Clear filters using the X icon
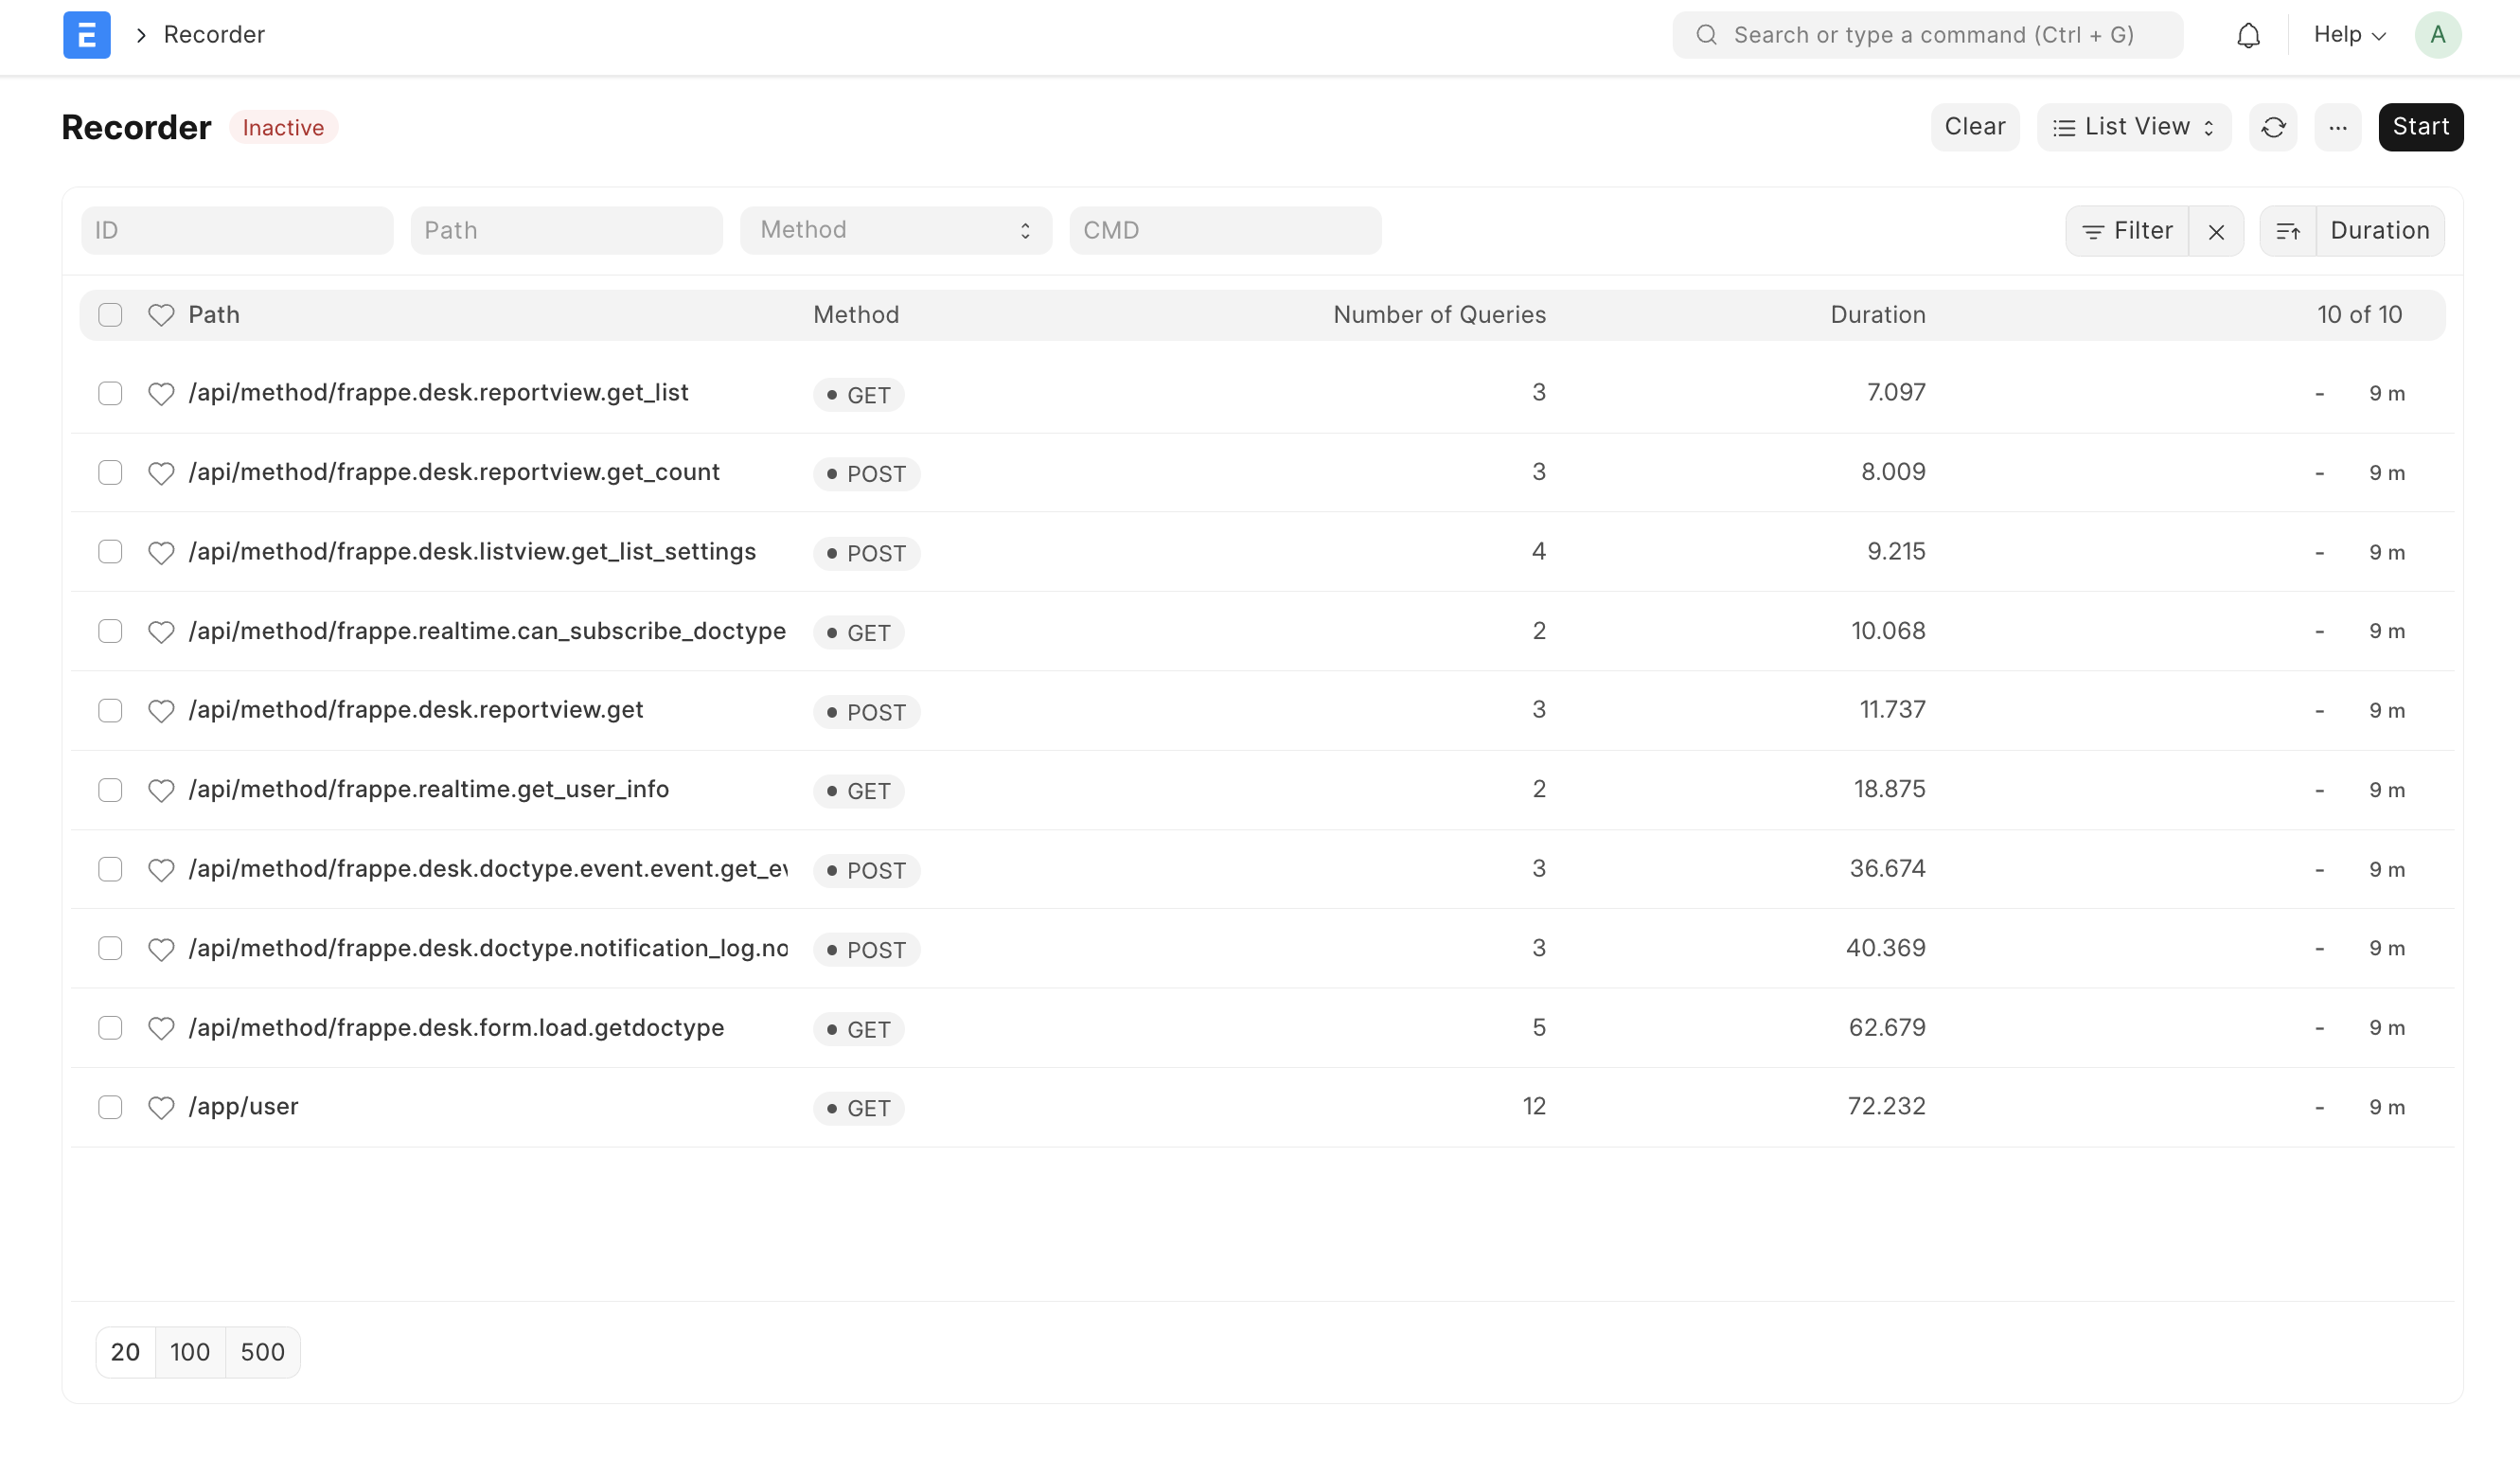This screenshot has height=1477, width=2520. (2216, 230)
